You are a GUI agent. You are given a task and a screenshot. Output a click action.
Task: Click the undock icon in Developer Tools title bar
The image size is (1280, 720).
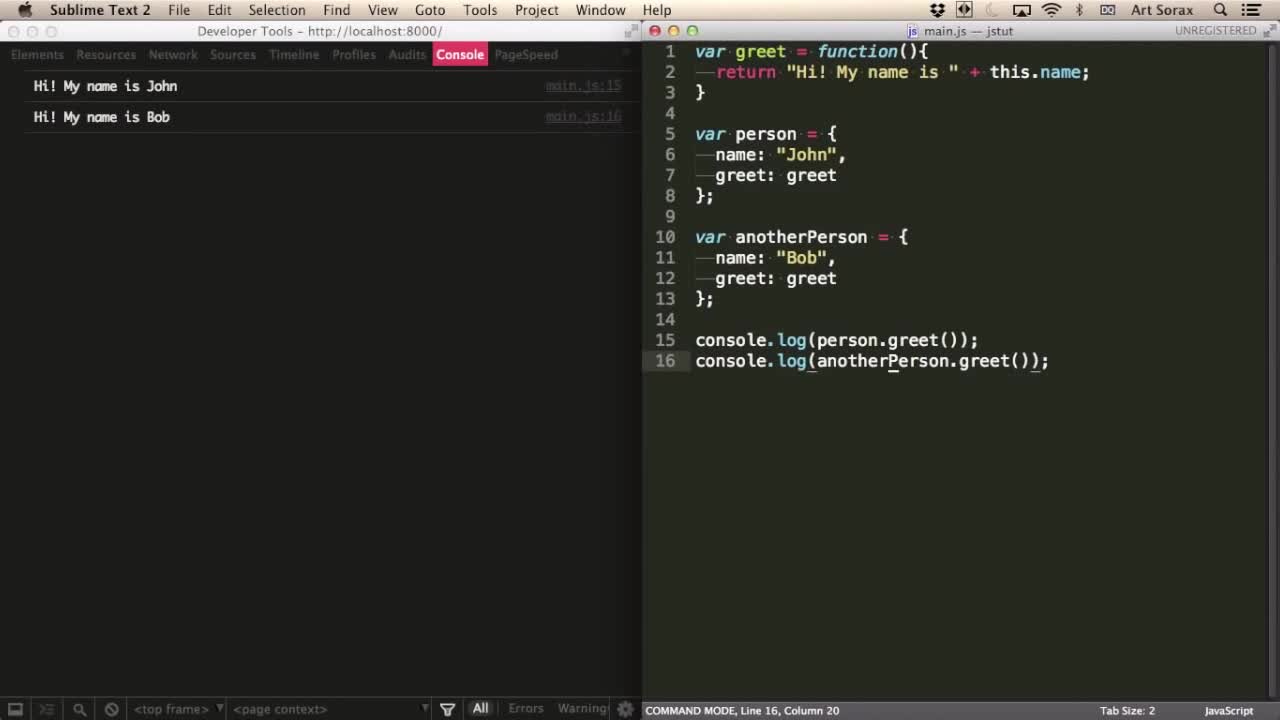631,31
